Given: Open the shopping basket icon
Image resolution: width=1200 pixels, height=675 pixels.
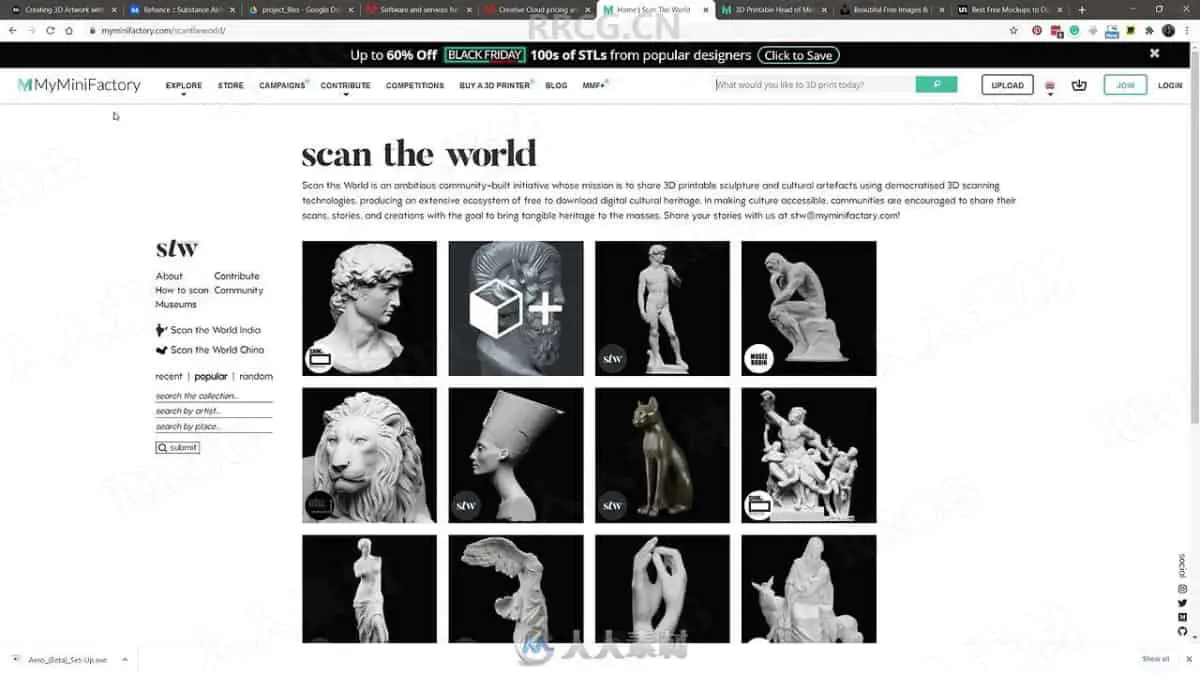Looking at the screenshot, I should 1078,85.
